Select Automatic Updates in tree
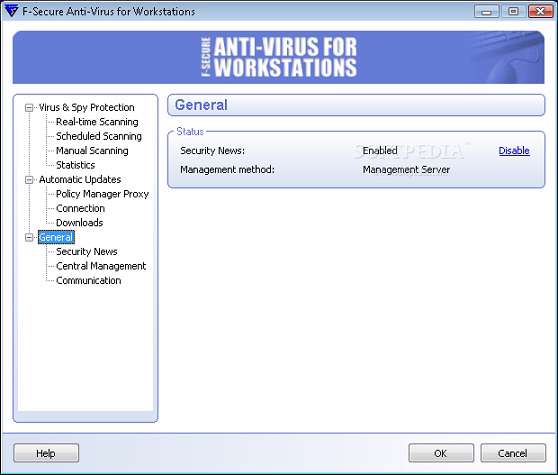 (80, 180)
